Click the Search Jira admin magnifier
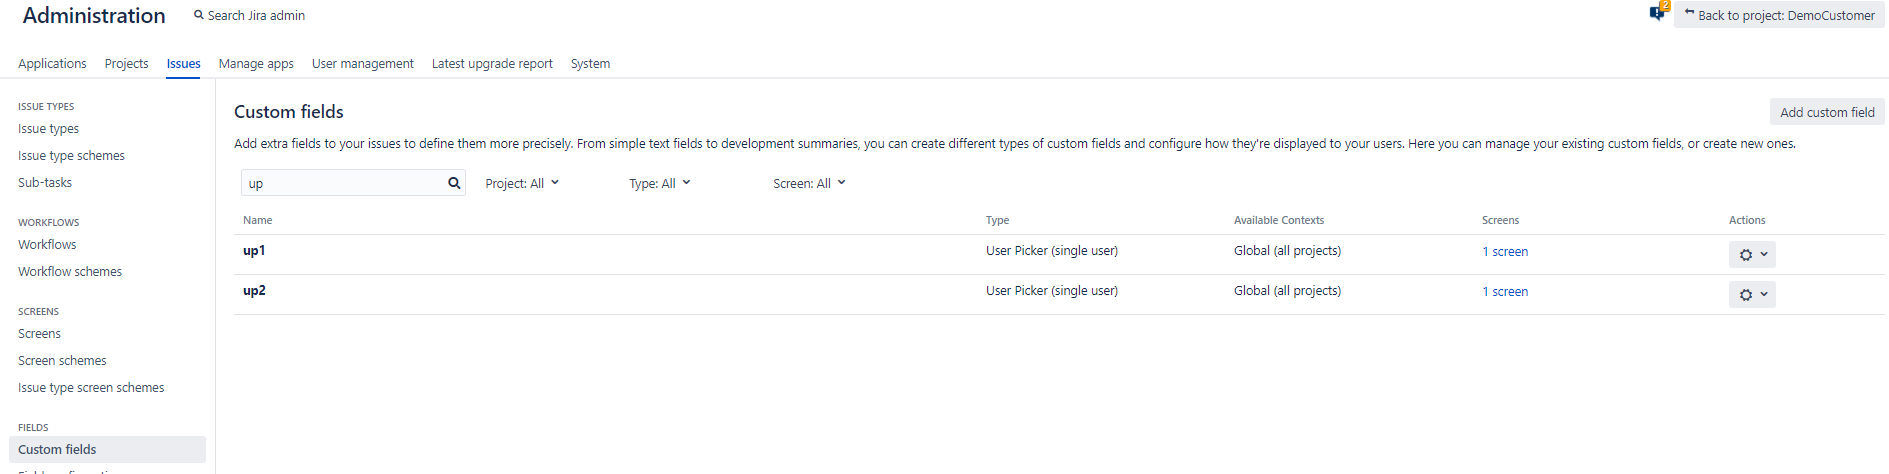Image resolution: width=1889 pixels, height=474 pixels. (199, 15)
